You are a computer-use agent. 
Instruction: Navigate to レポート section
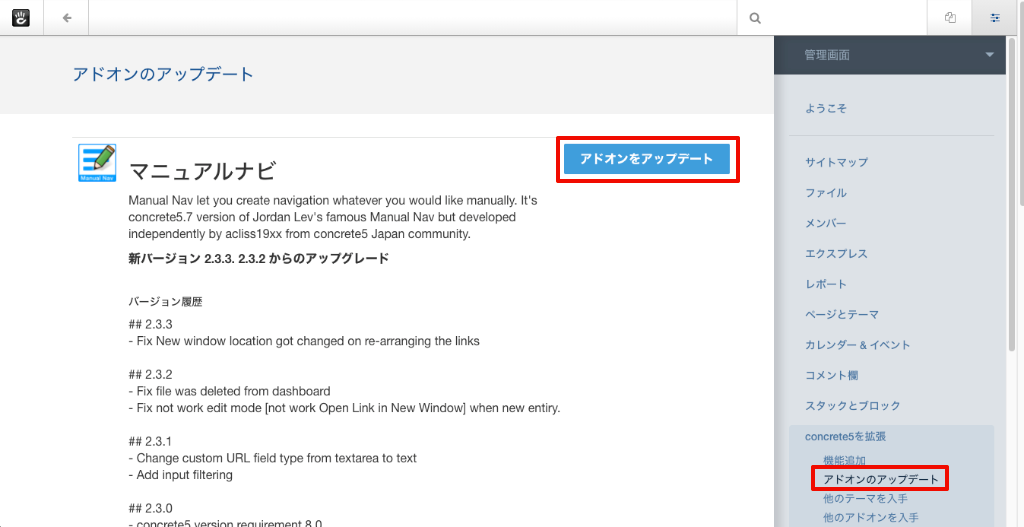tap(826, 284)
